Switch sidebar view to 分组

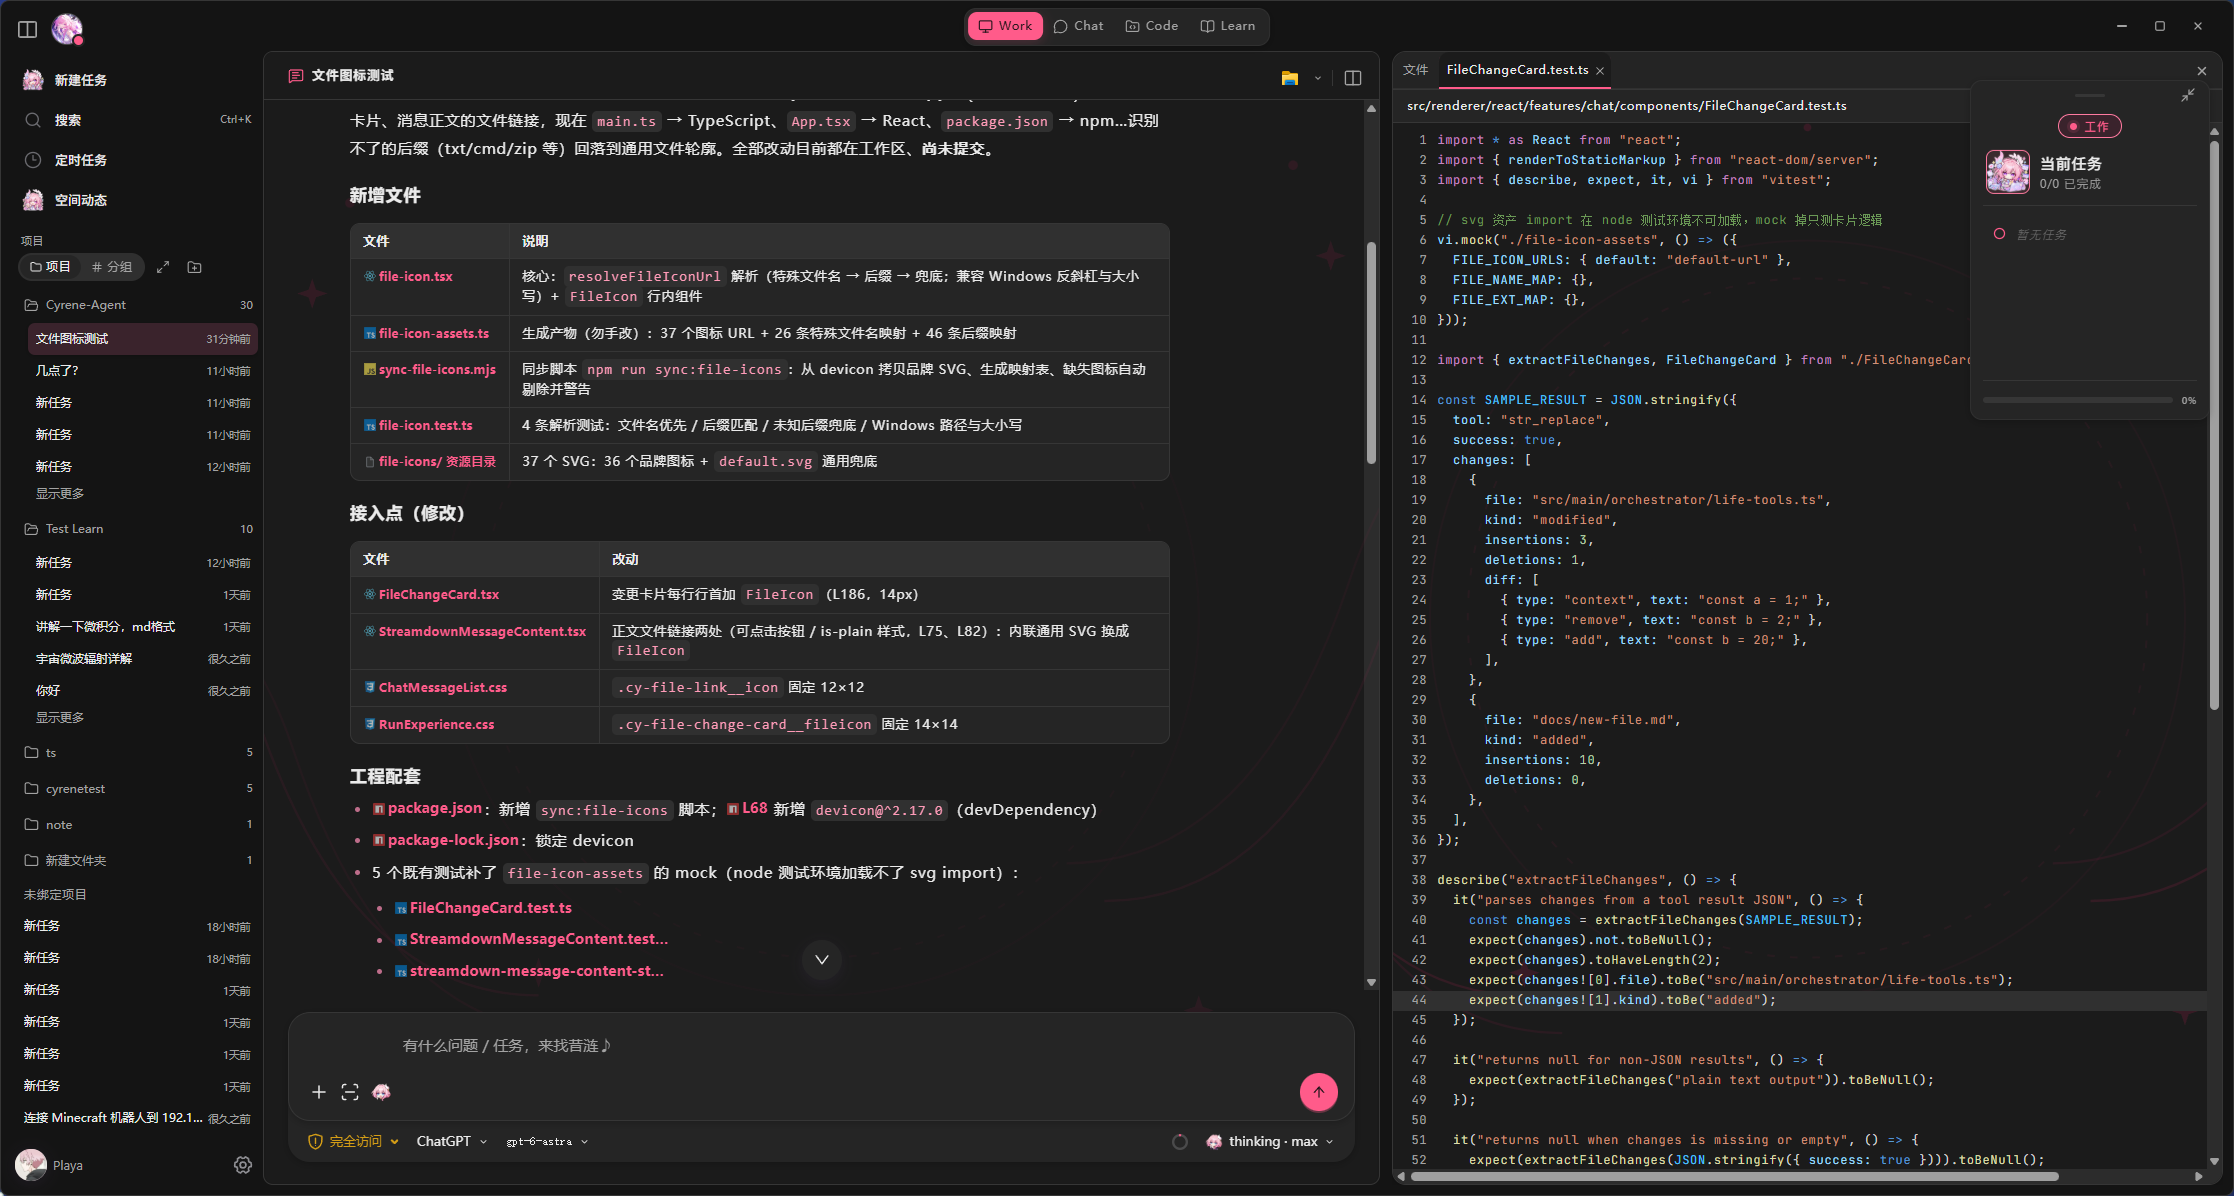coord(112,267)
